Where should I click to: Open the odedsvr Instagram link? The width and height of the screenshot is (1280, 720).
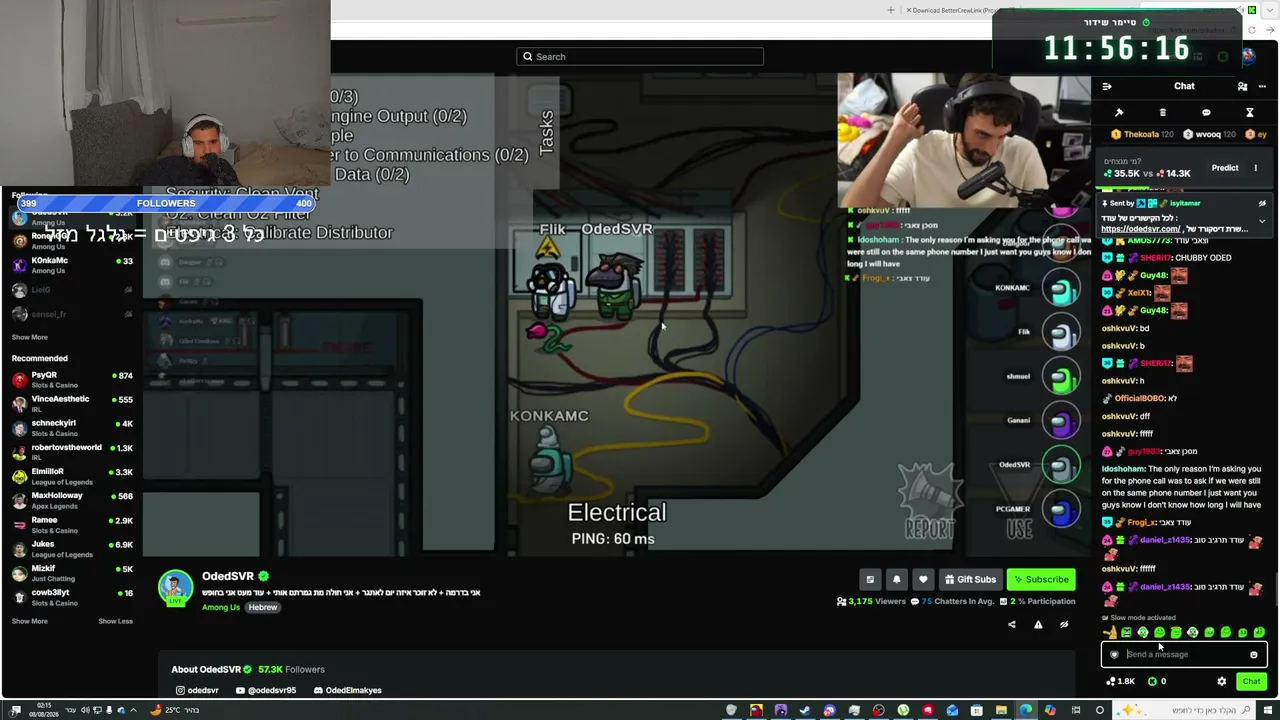[197, 690]
